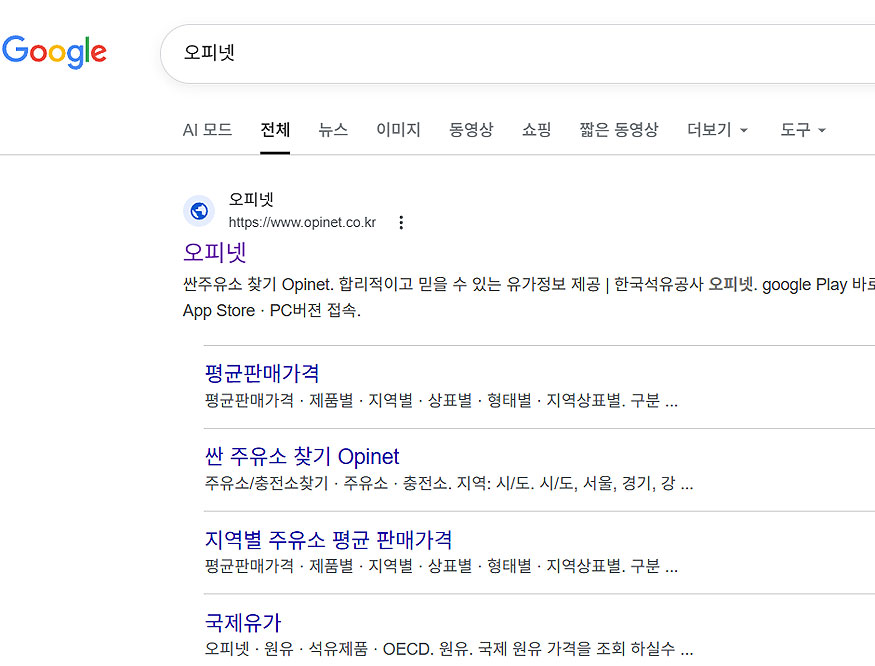This screenshot has width=875, height=666.
Task: Click the search box containing 오피넷
Action: (x=500, y=53)
